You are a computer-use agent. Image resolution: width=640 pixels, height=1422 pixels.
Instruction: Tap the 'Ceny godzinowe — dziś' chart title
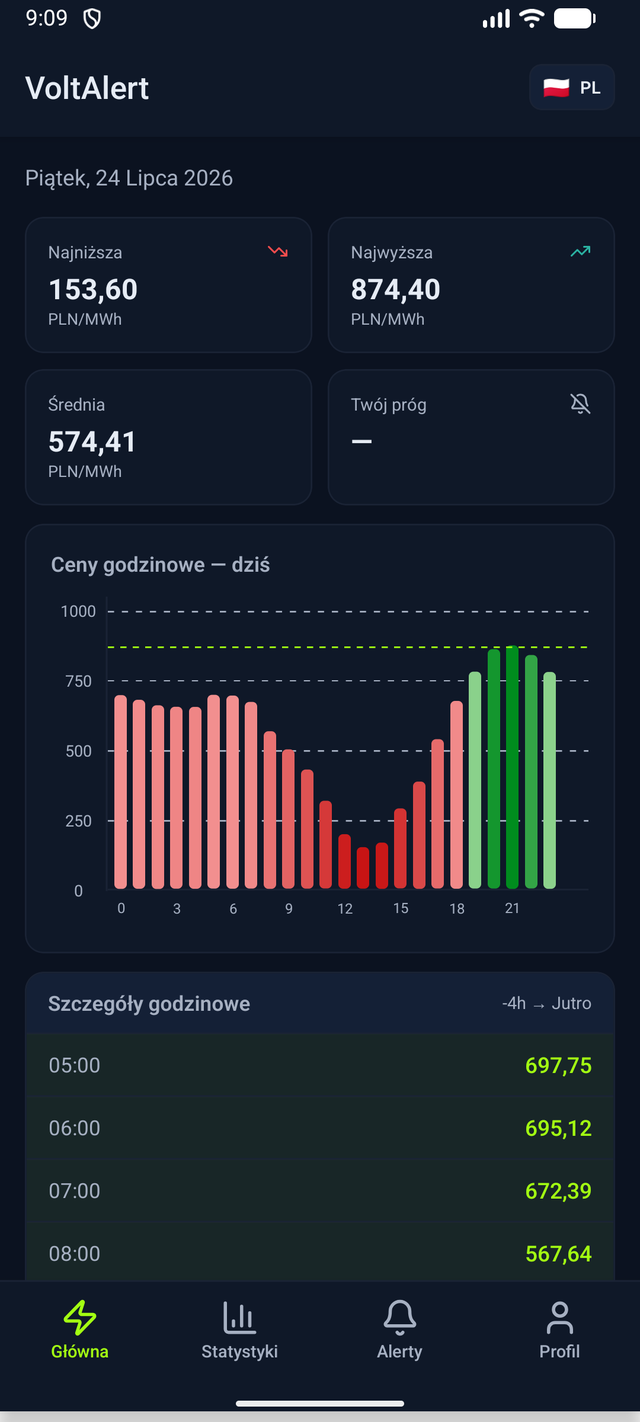pos(160,565)
